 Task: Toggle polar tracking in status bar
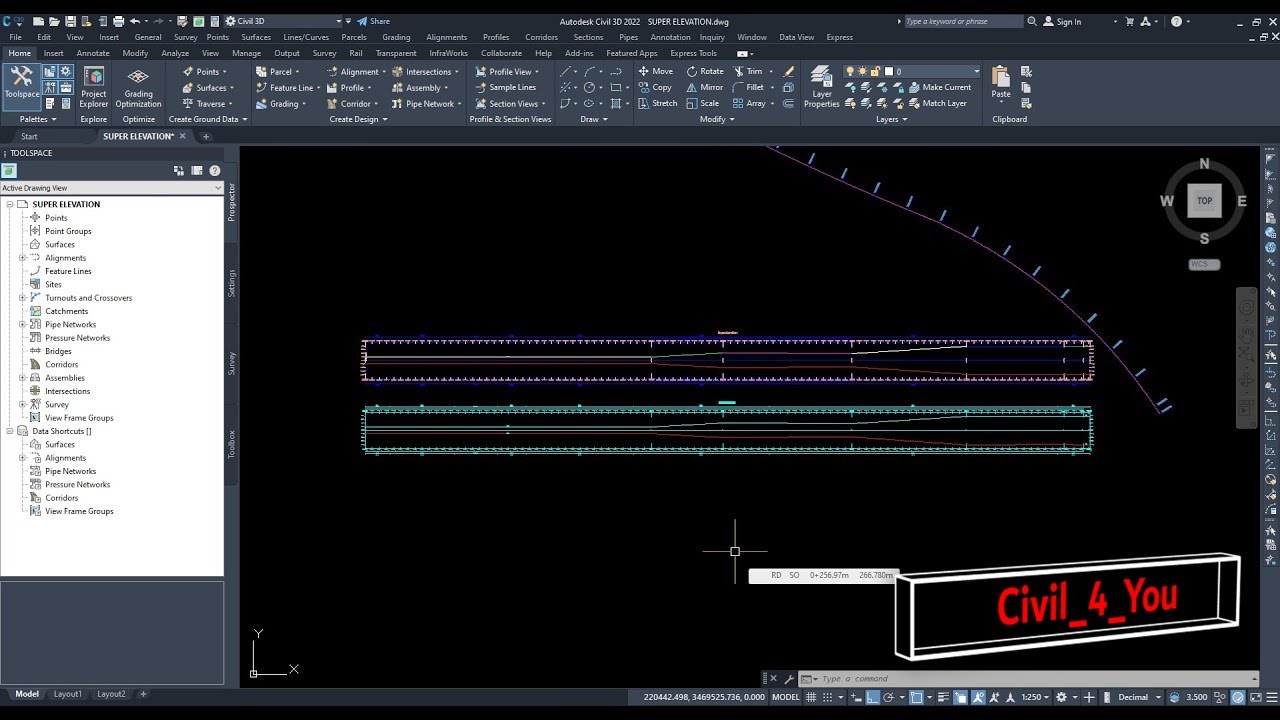(x=890, y=697)
